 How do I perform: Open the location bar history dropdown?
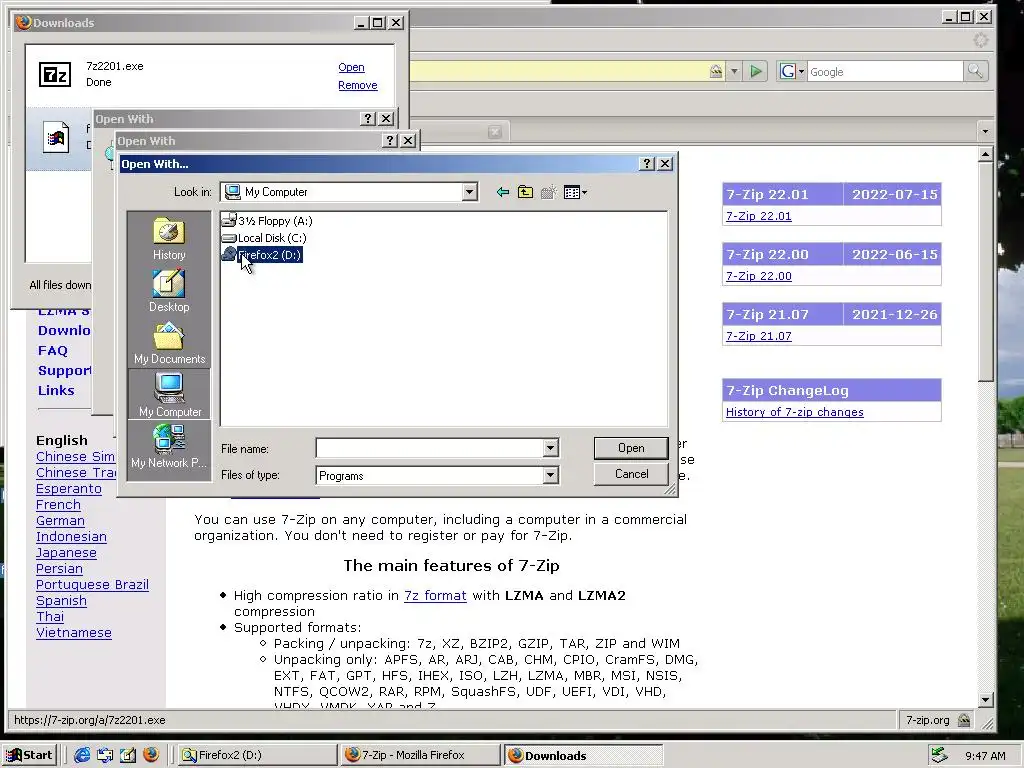734,71
